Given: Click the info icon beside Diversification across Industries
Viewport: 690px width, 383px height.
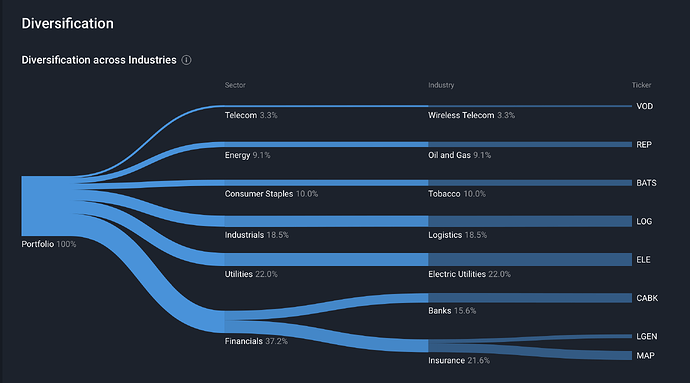Looking at the screenshot, I should (187, 60).
